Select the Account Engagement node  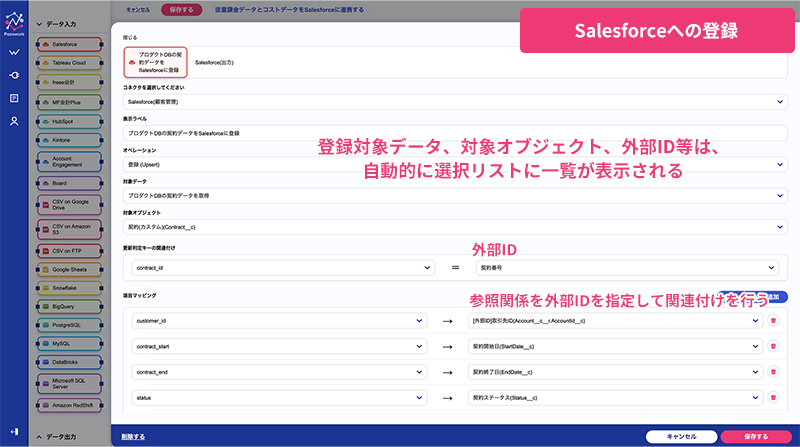[69, 162]
